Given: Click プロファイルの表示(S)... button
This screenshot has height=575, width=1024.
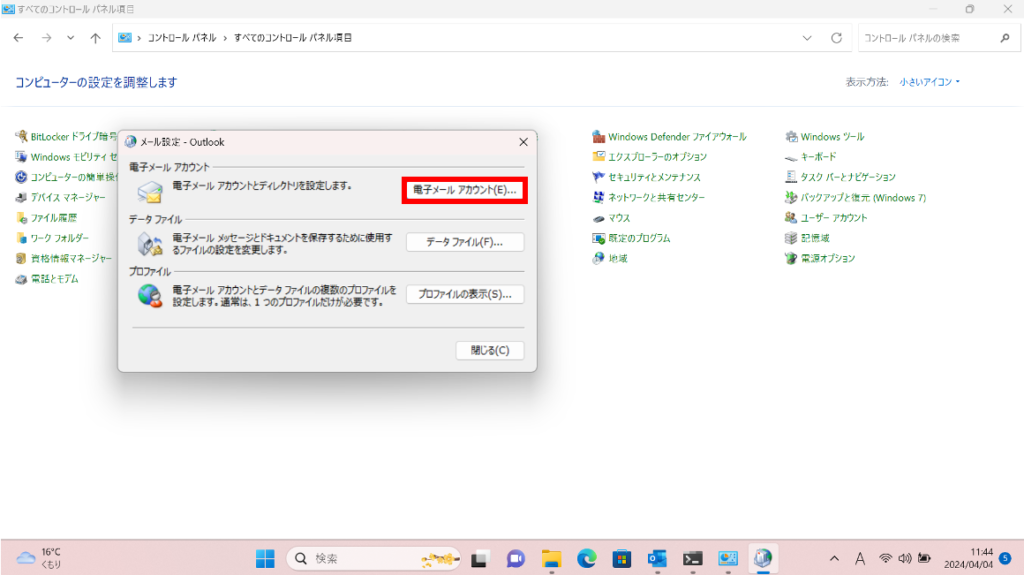Looking at the screenshot, I should [464, 294].
